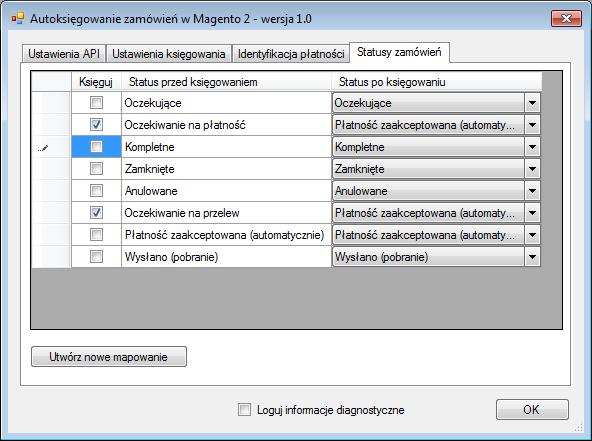Click the Anulowane status-before cell
592x441 pixels.
click(226, 191)
